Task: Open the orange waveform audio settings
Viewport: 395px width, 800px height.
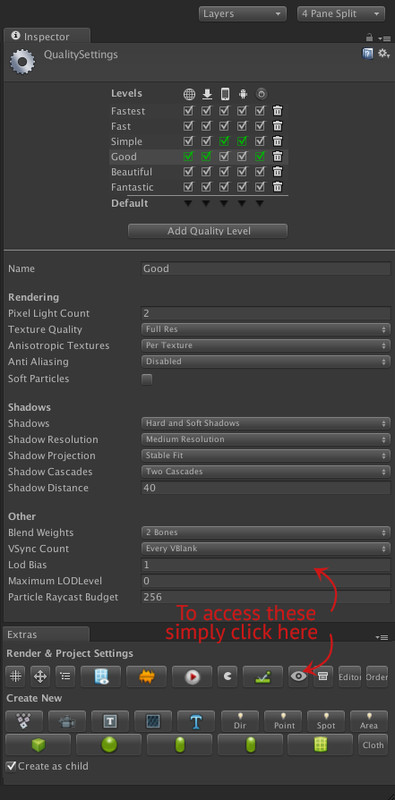Action: click(146, 677)
